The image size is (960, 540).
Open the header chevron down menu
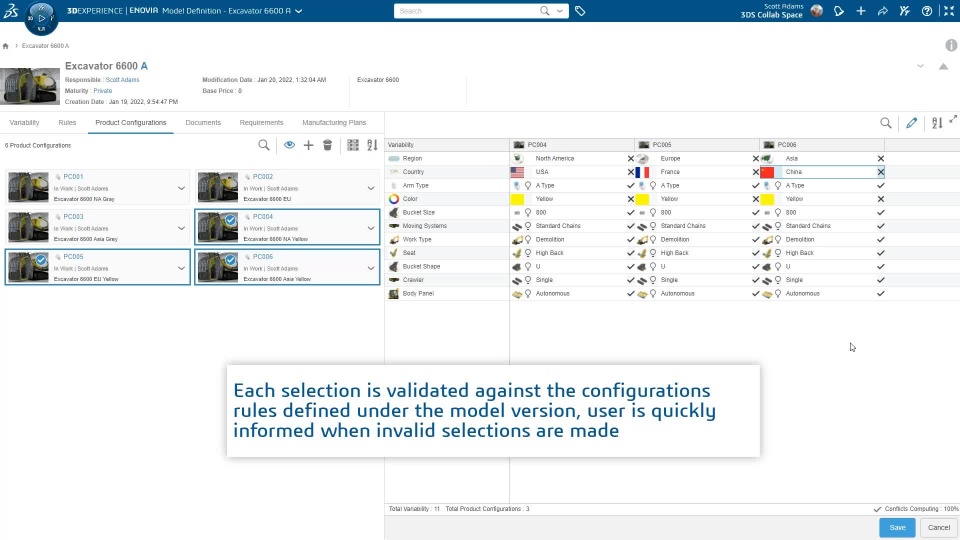pos(920,66)
